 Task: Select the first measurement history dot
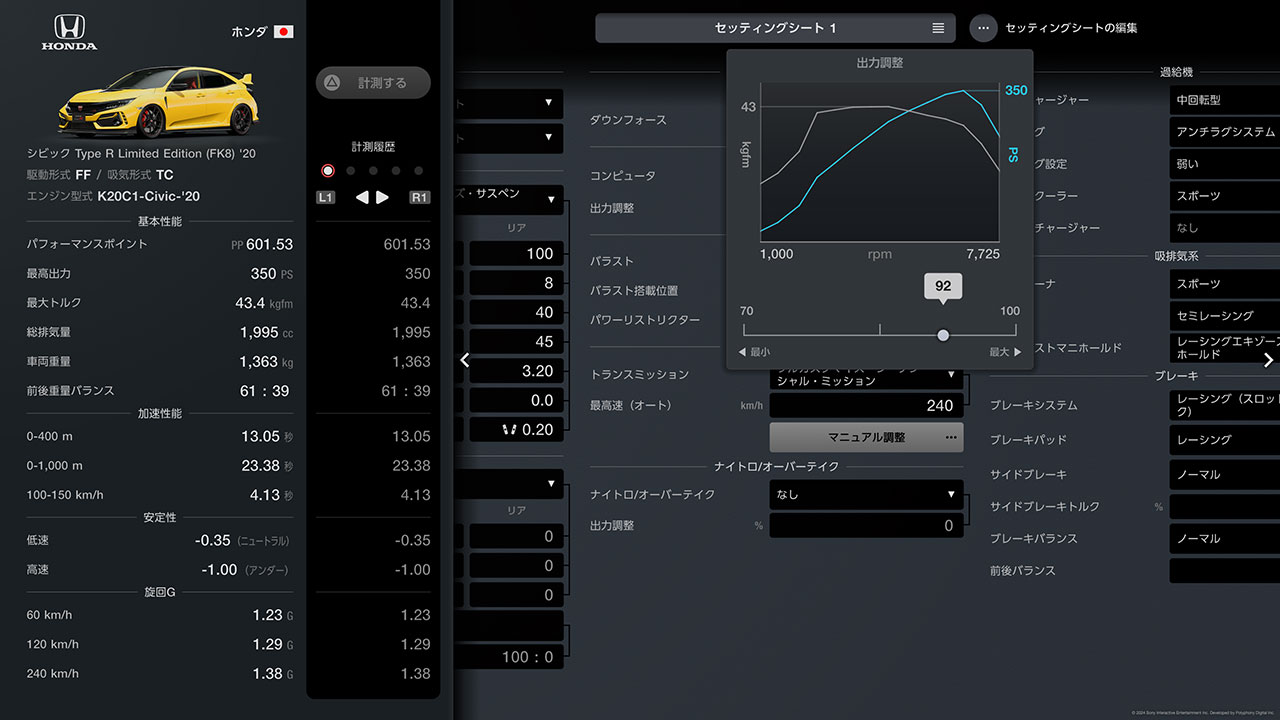[328, 171]
